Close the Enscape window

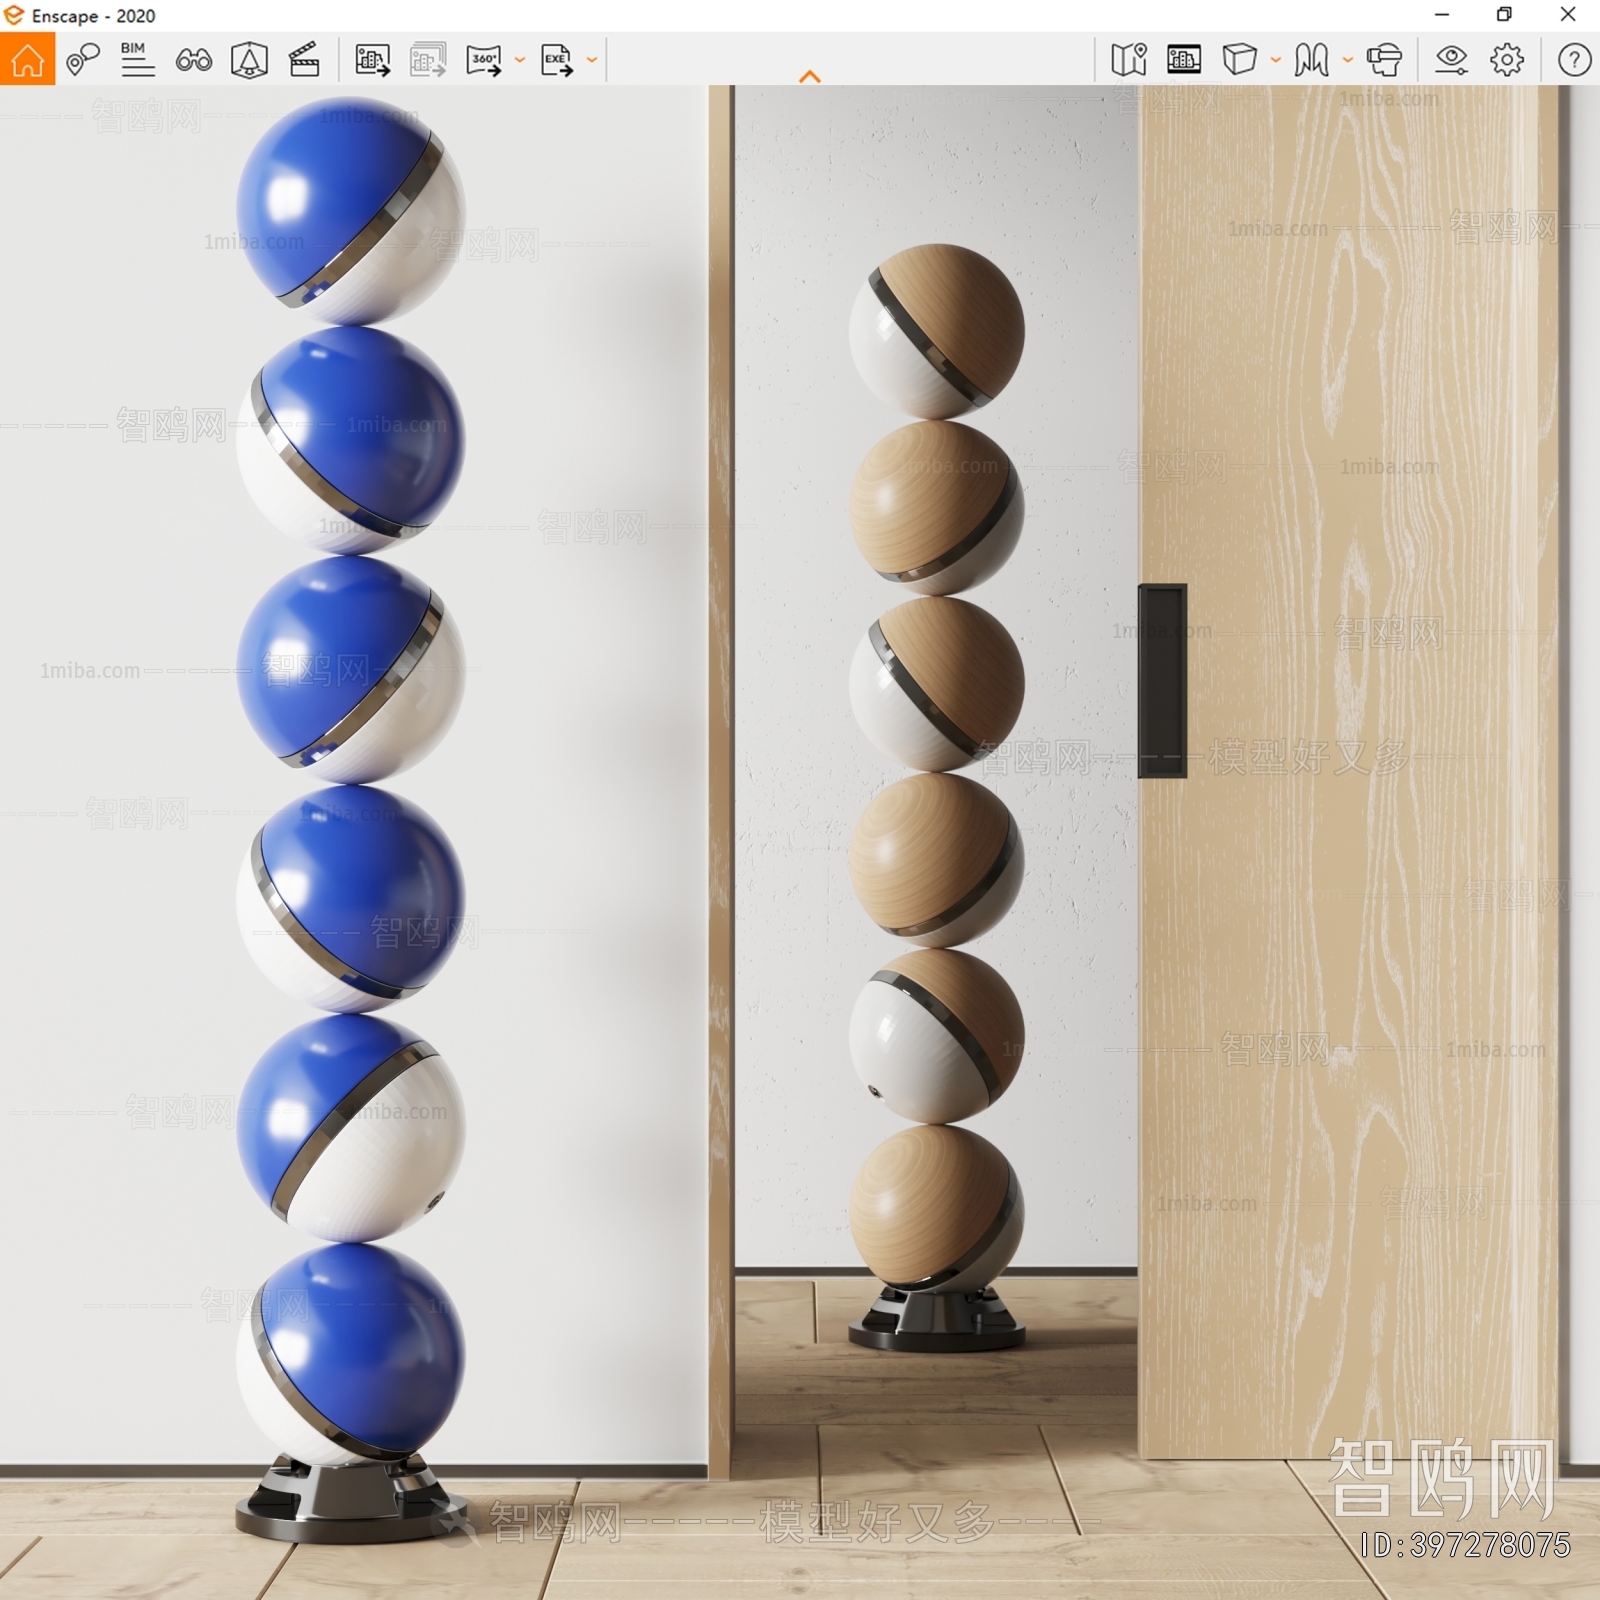coord(1568,15)
